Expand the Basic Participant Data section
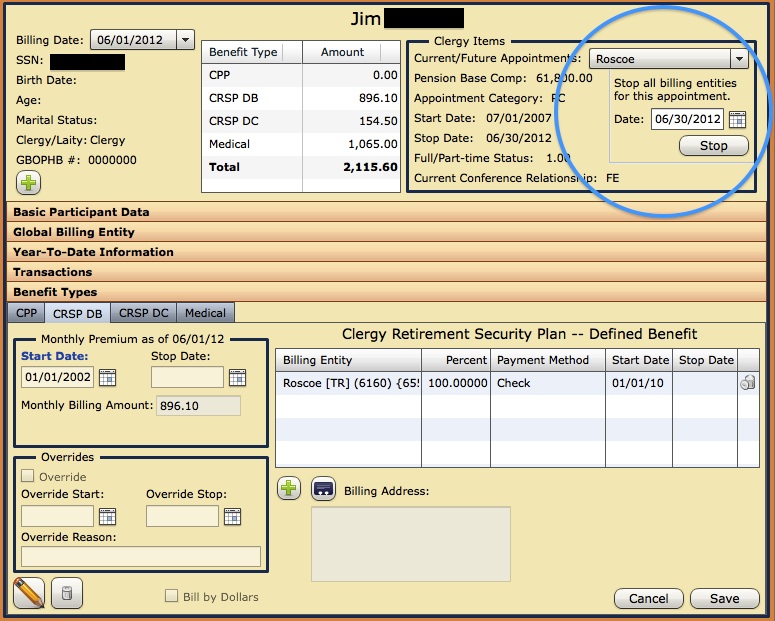Image resolution: width=775 pixels, height=621 pixels. [386, 212]
